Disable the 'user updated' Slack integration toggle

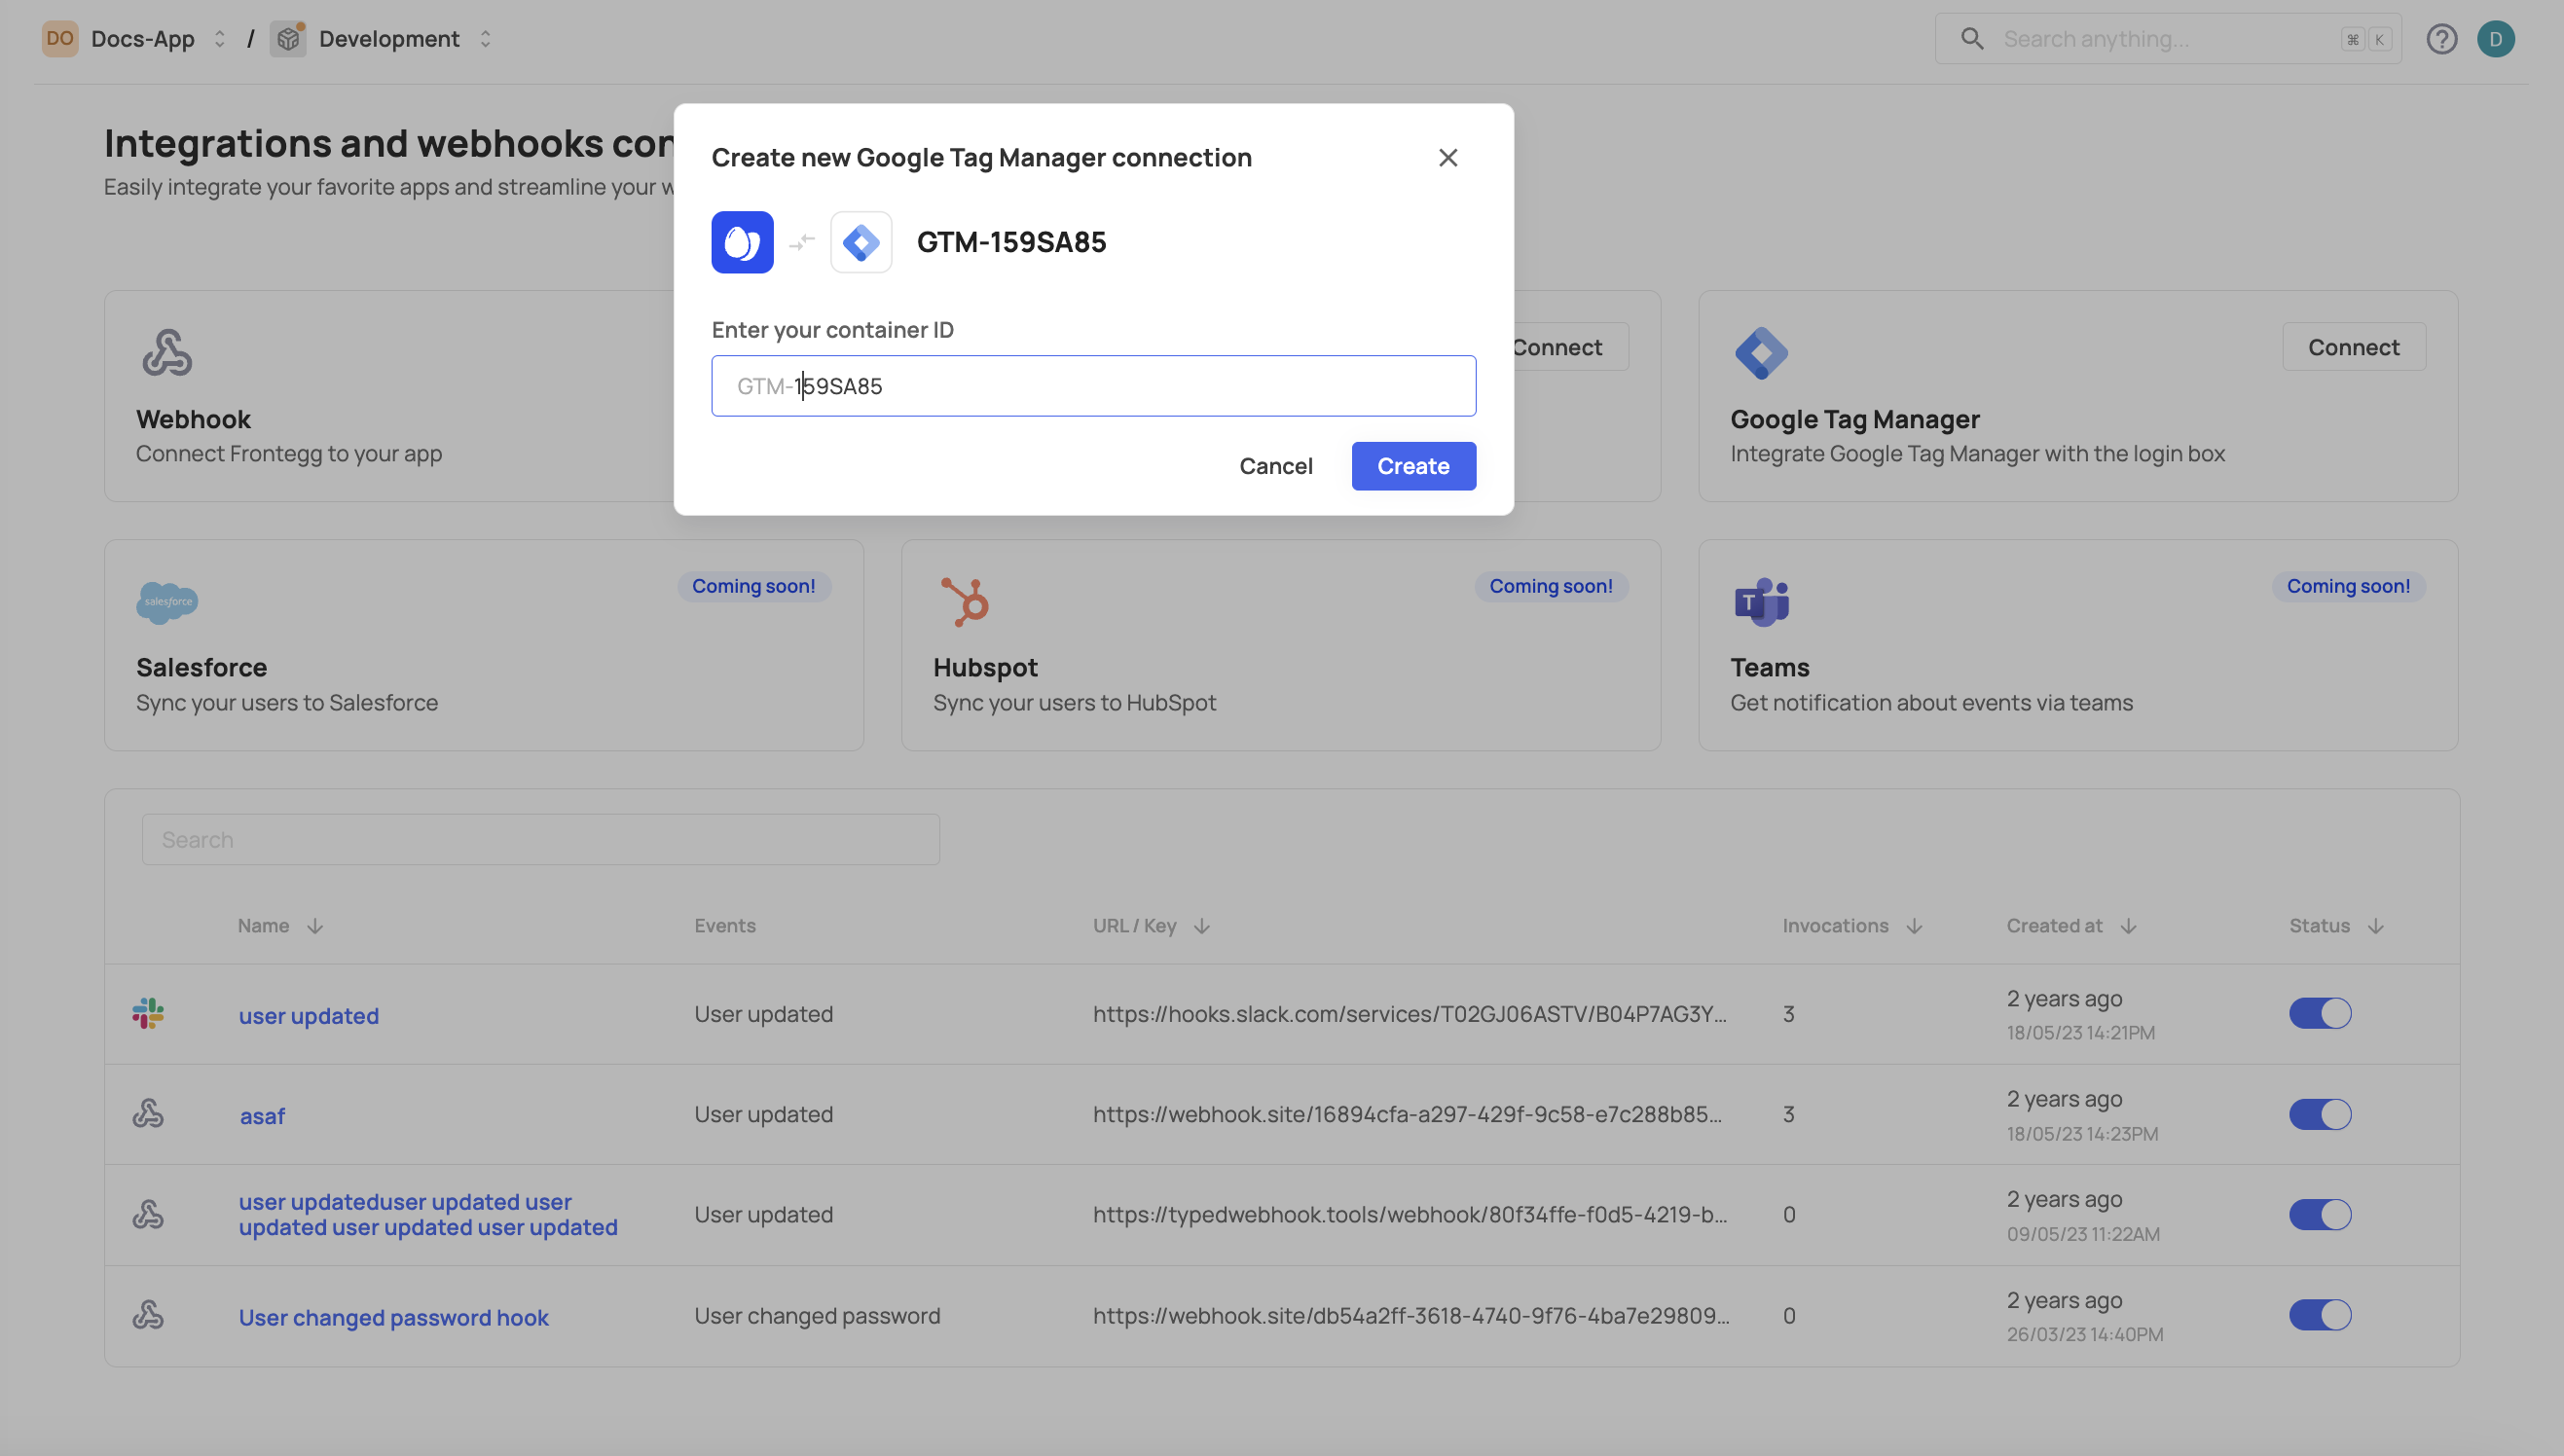(2320, 1014)
